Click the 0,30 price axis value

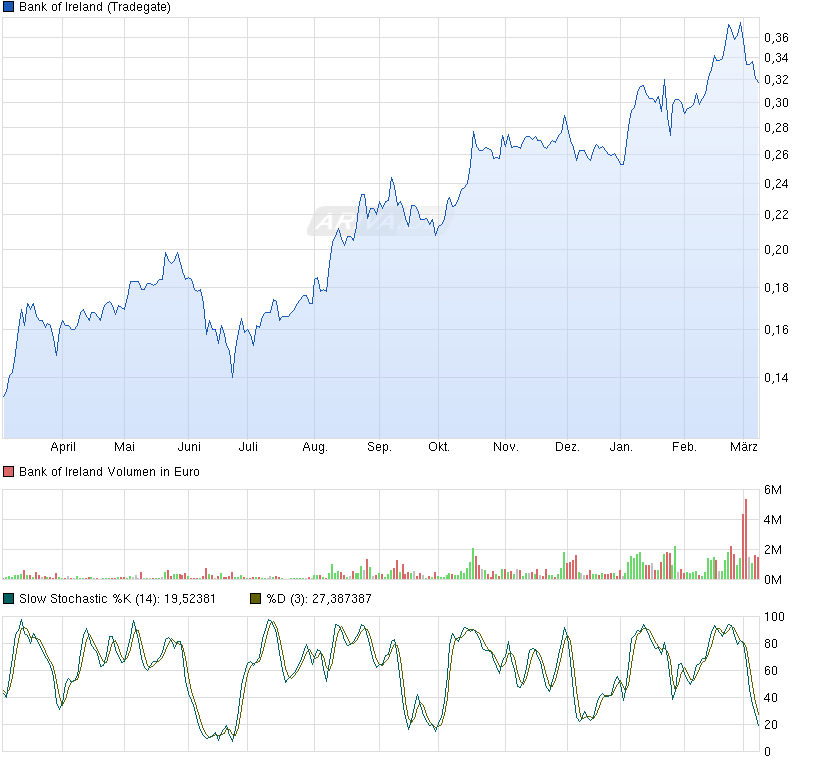[776, 103]
